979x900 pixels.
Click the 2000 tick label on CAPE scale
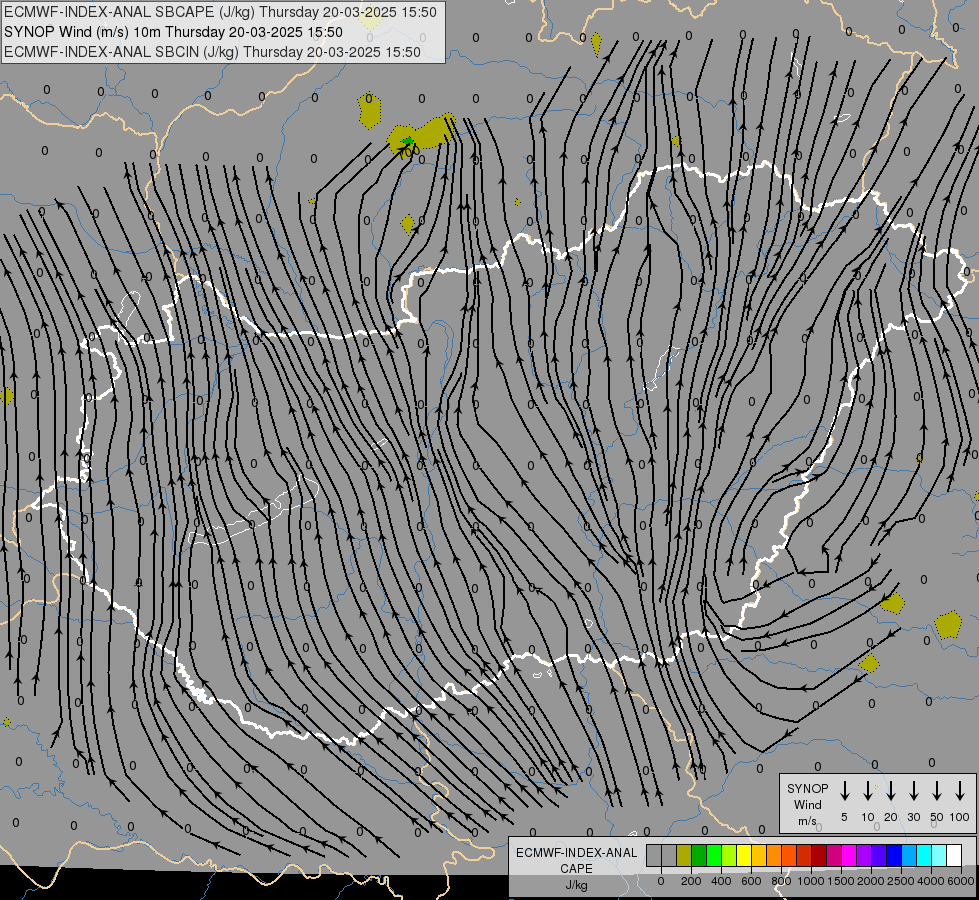pyautogui.click(x=871, y=881)
